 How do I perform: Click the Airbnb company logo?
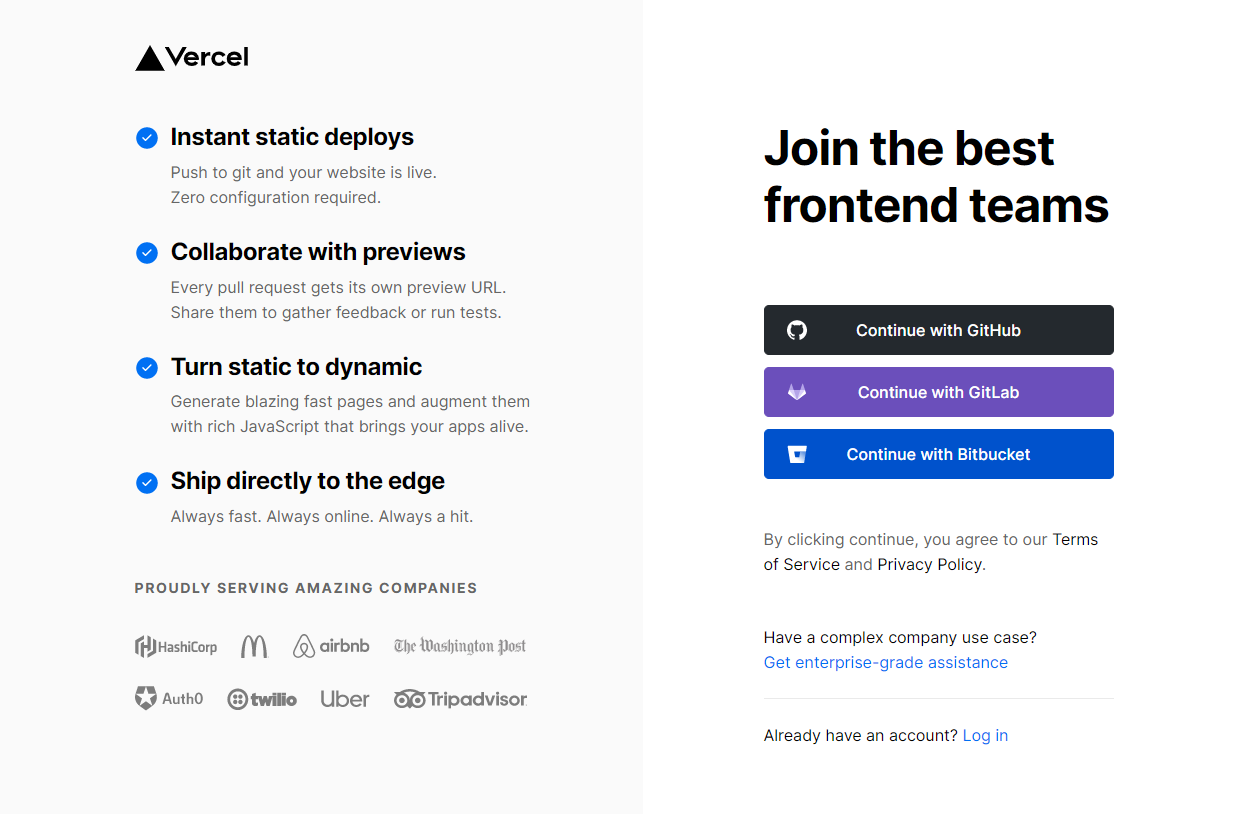(331, 647)
